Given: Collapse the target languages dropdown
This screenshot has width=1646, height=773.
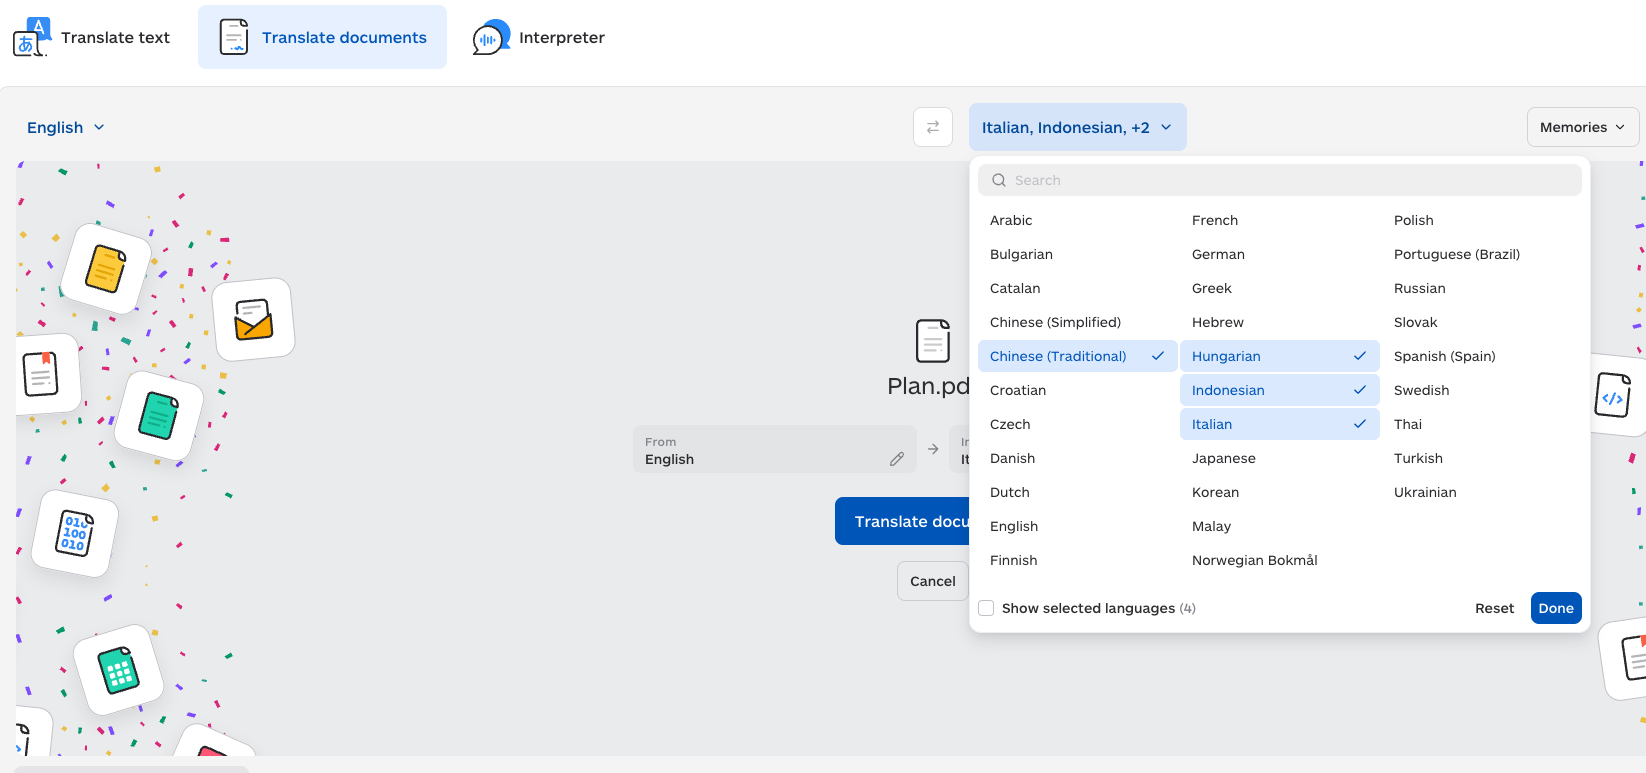Looking at the screenshot, I should [1076, 128].
